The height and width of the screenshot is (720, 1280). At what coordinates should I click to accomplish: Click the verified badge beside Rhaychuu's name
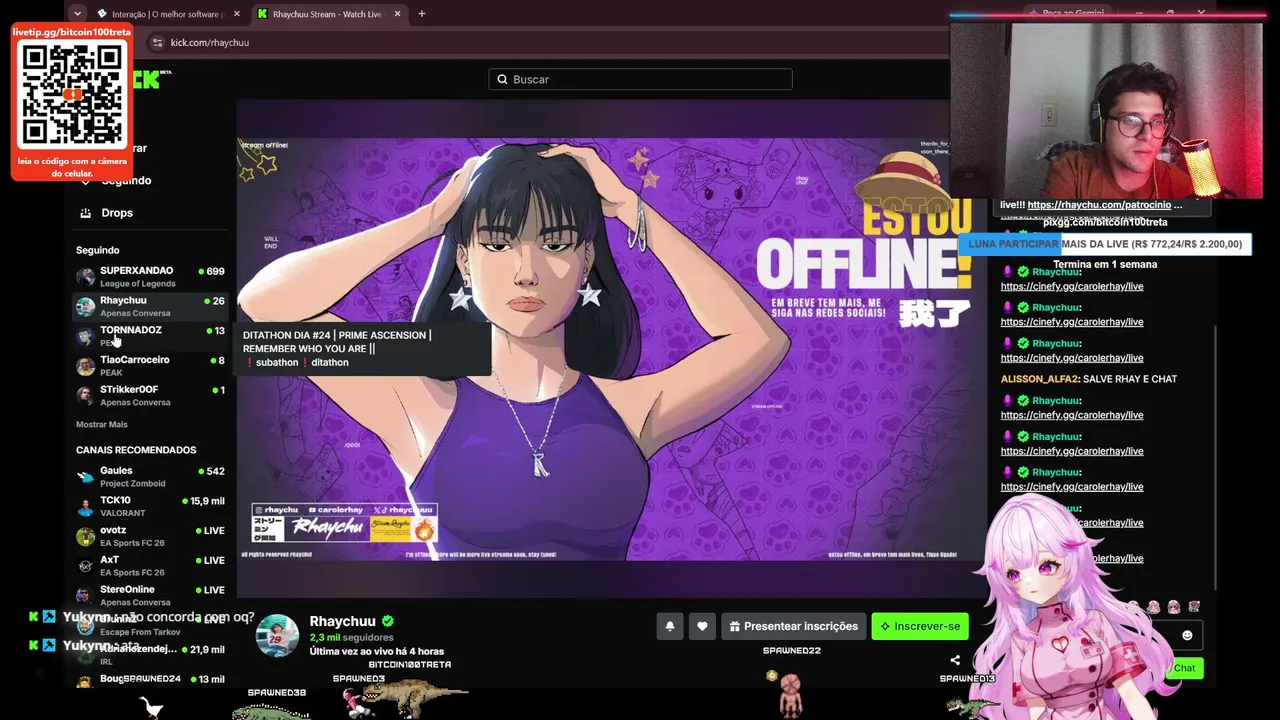387,621
